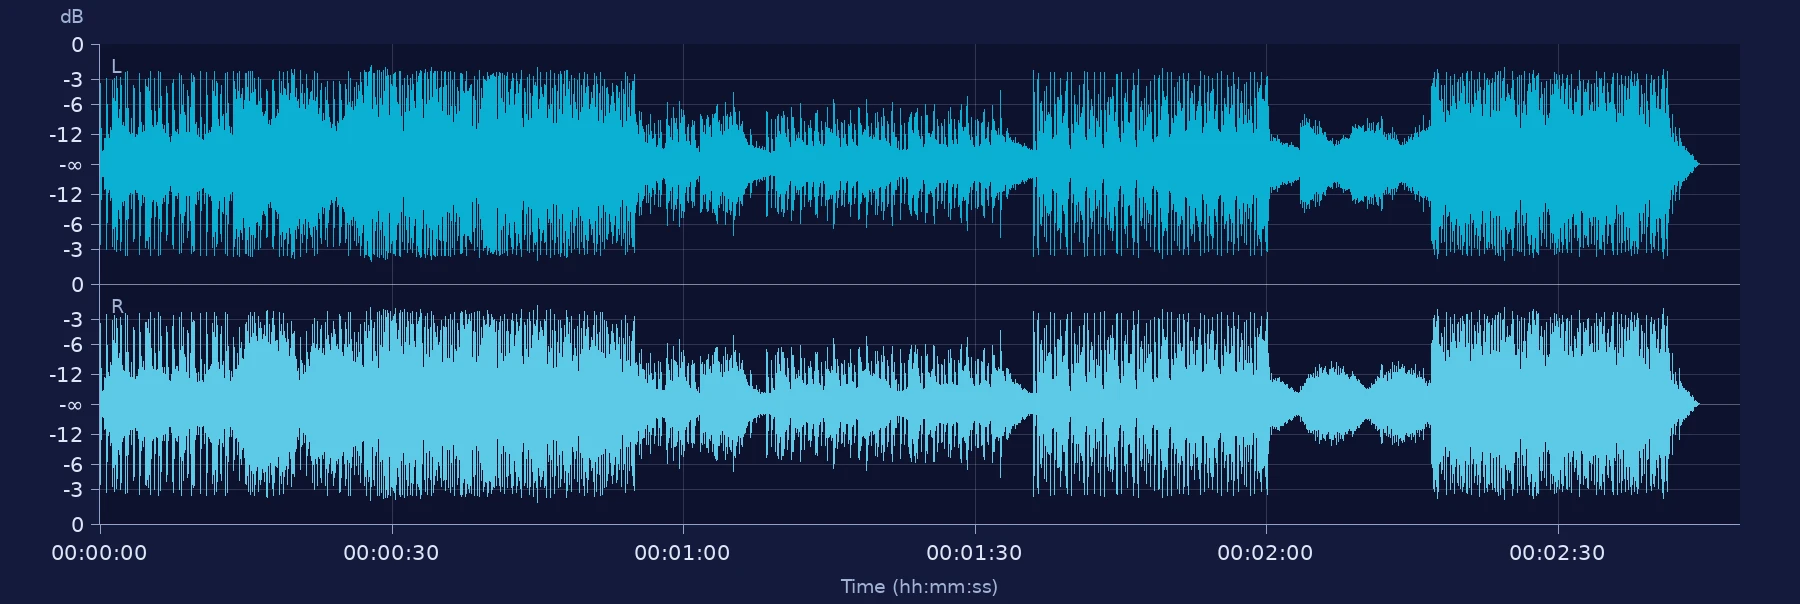Click the 00:02:30 time ruler marker
The height and width of the screenshot is (604, 1800).
[1557, 553]
